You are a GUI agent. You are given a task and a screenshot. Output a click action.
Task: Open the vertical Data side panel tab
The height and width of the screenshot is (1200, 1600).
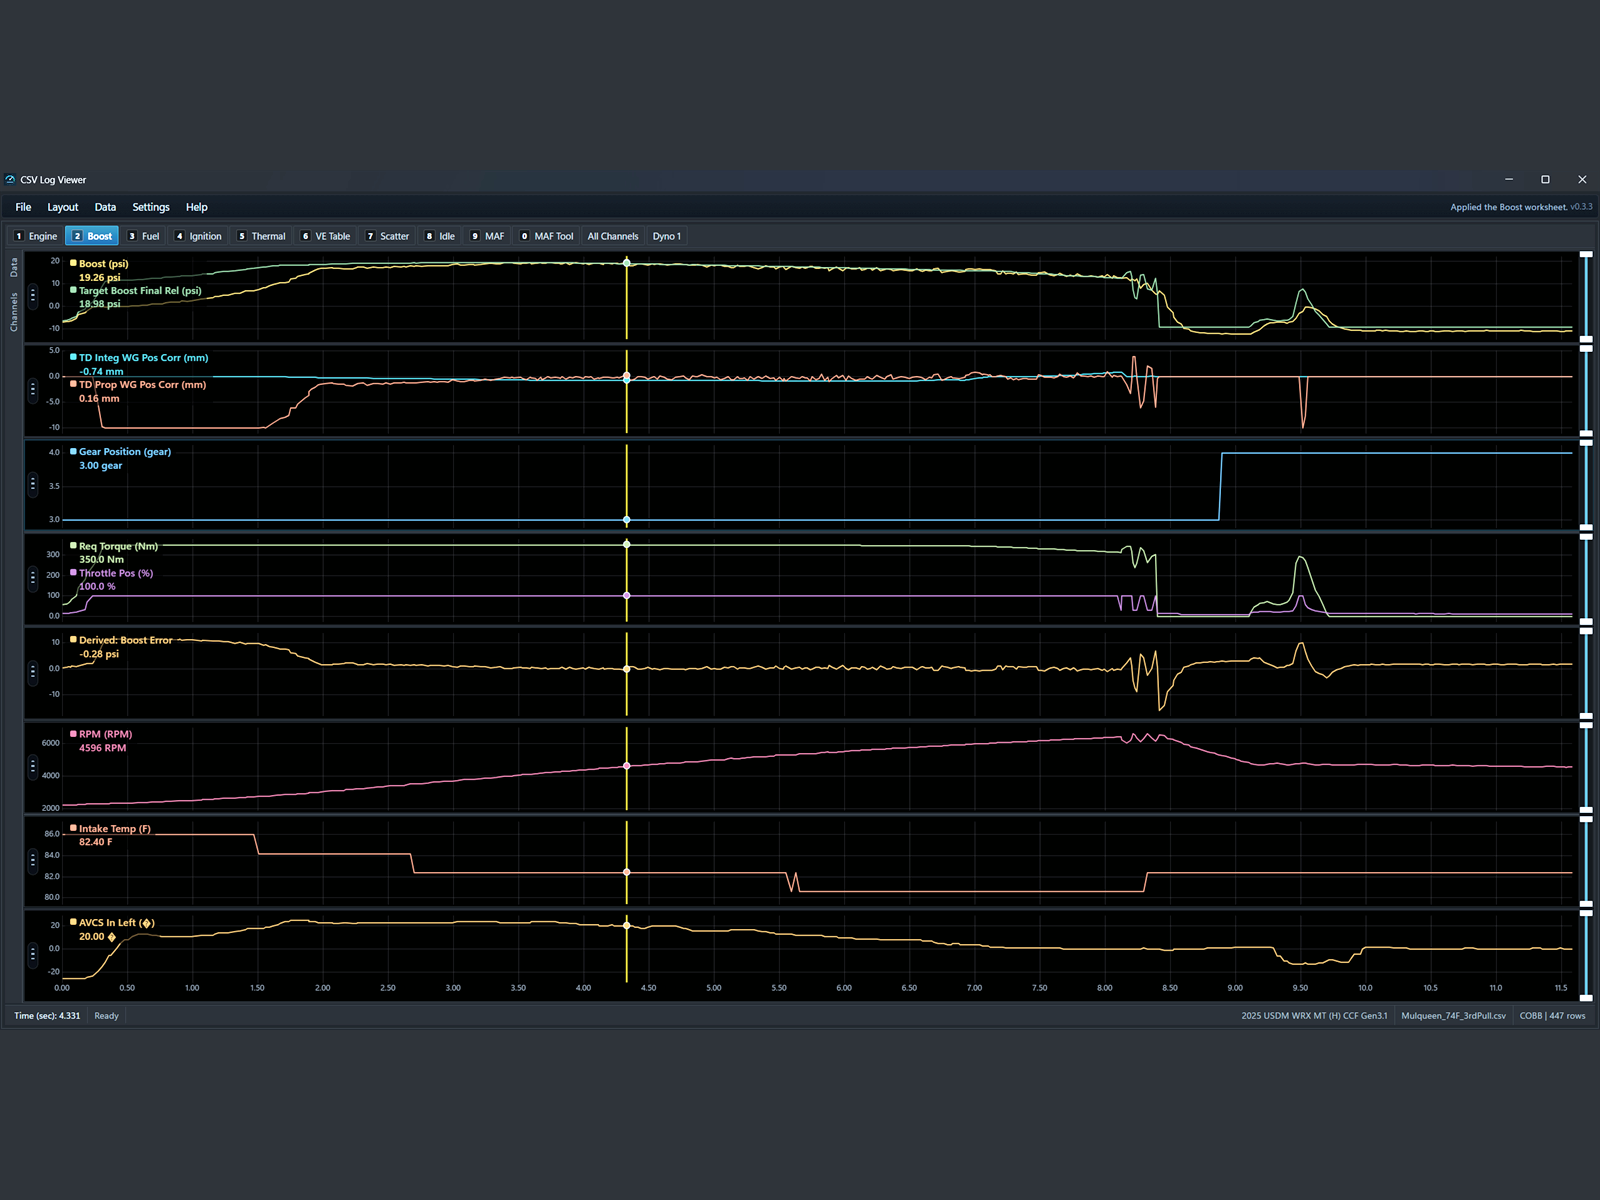click(14, 267)
